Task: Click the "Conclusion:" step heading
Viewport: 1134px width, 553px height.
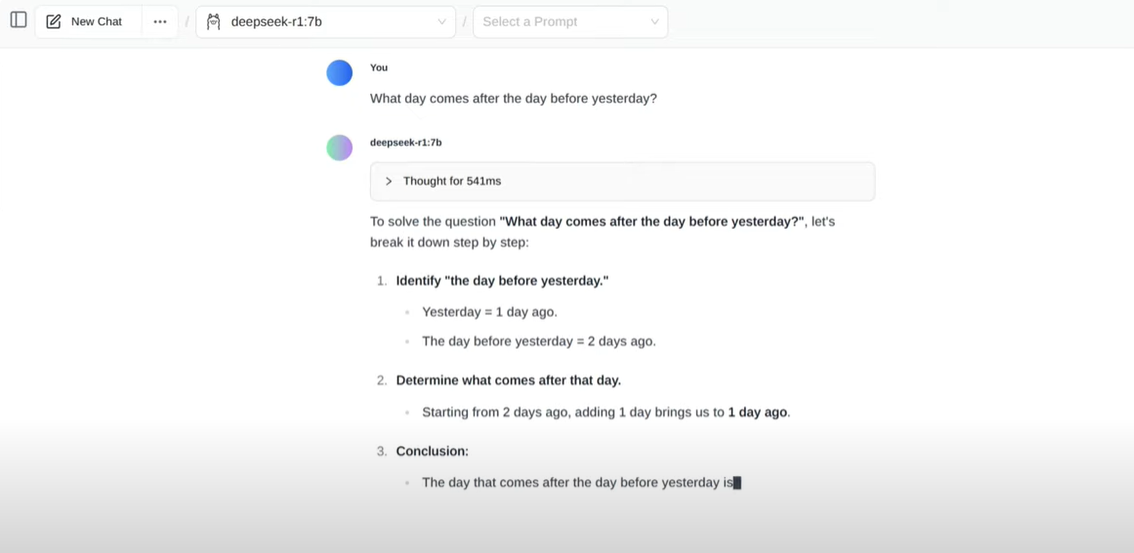Action: click(432, 451)
